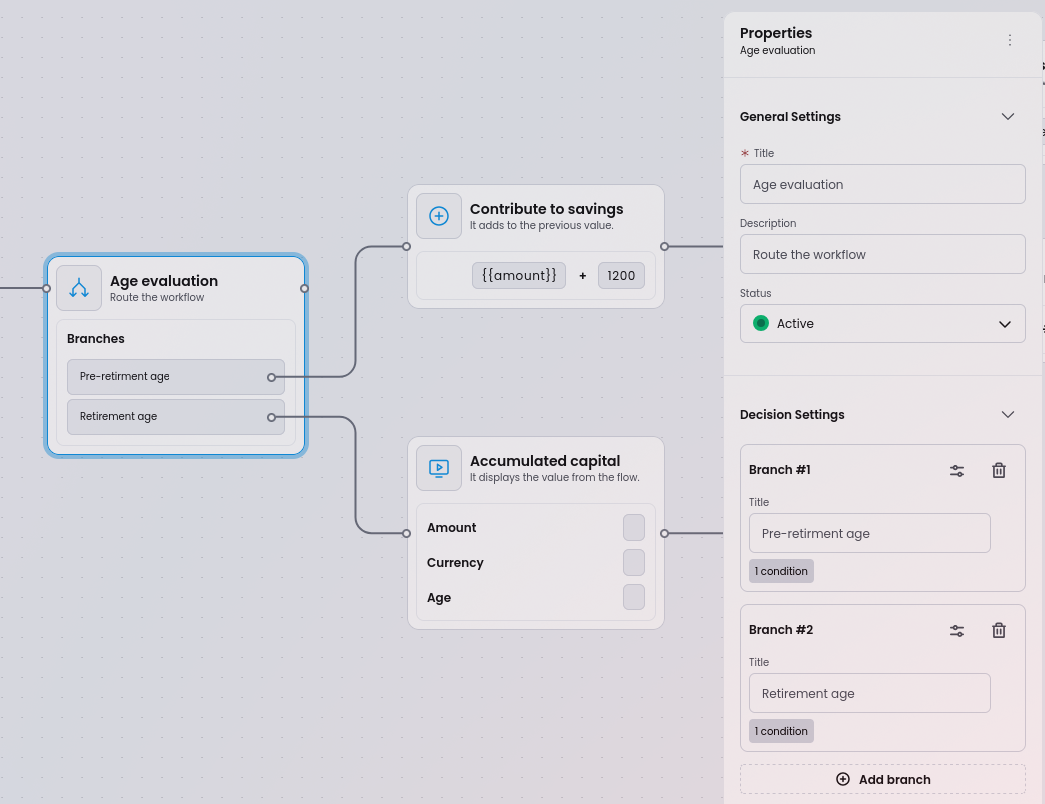Click the 1 condition badge under Branch #1
This screenshot has height=804, width=1045.
coord(781,571)
